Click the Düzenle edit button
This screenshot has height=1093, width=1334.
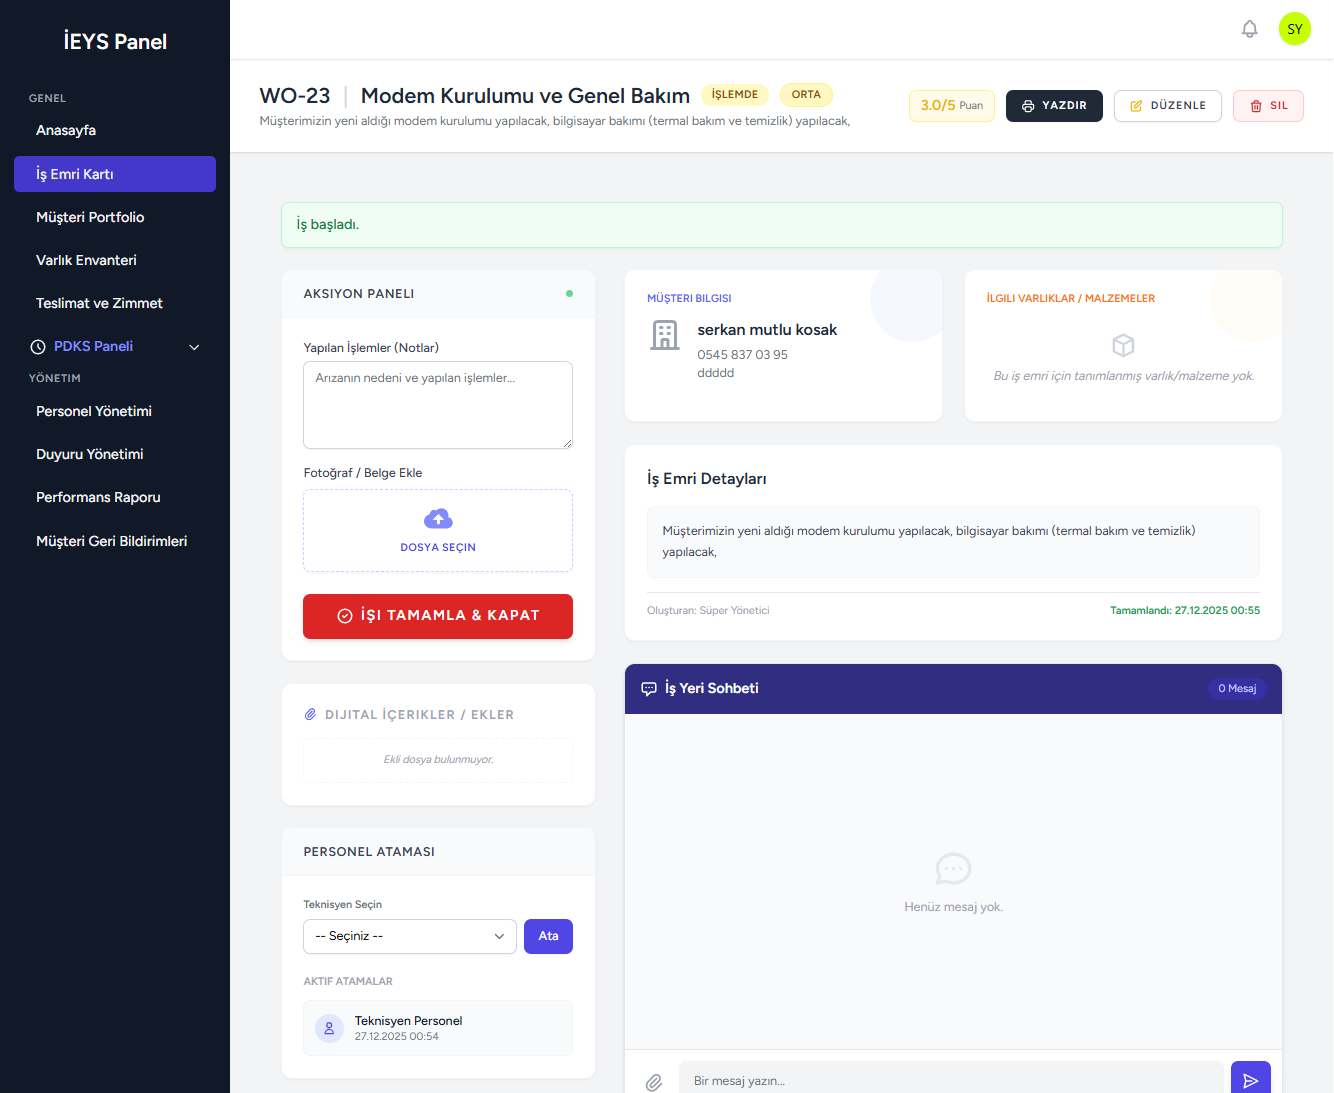[1167, 106]
